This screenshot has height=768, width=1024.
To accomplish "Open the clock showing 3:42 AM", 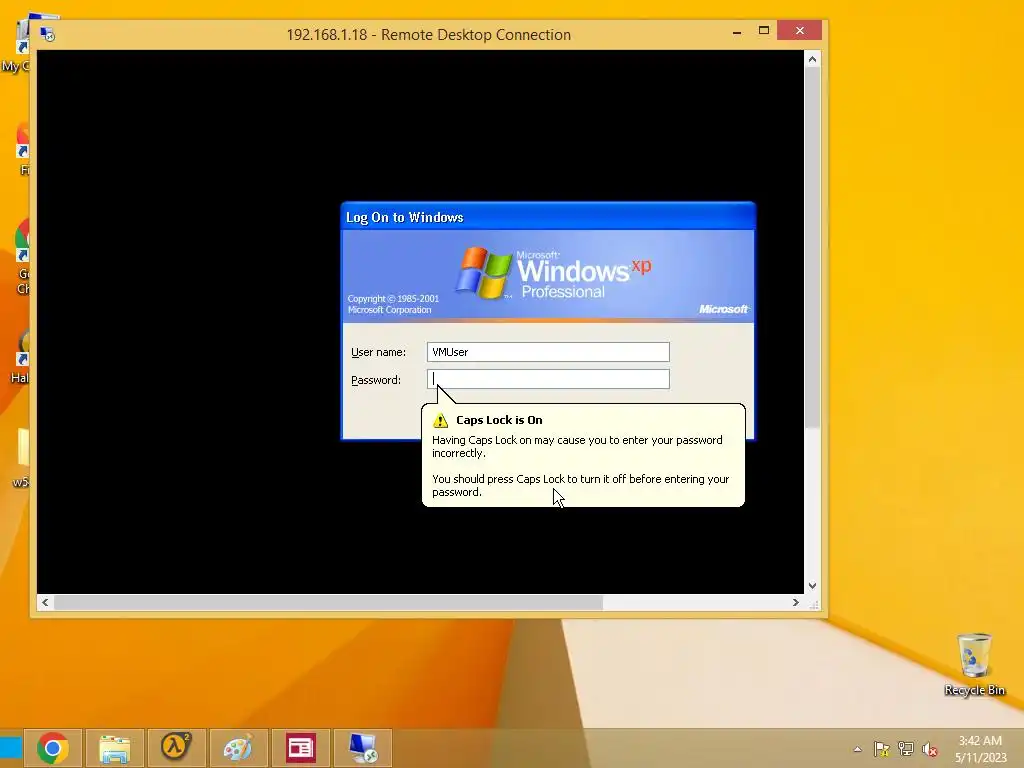I will point(980,749).
